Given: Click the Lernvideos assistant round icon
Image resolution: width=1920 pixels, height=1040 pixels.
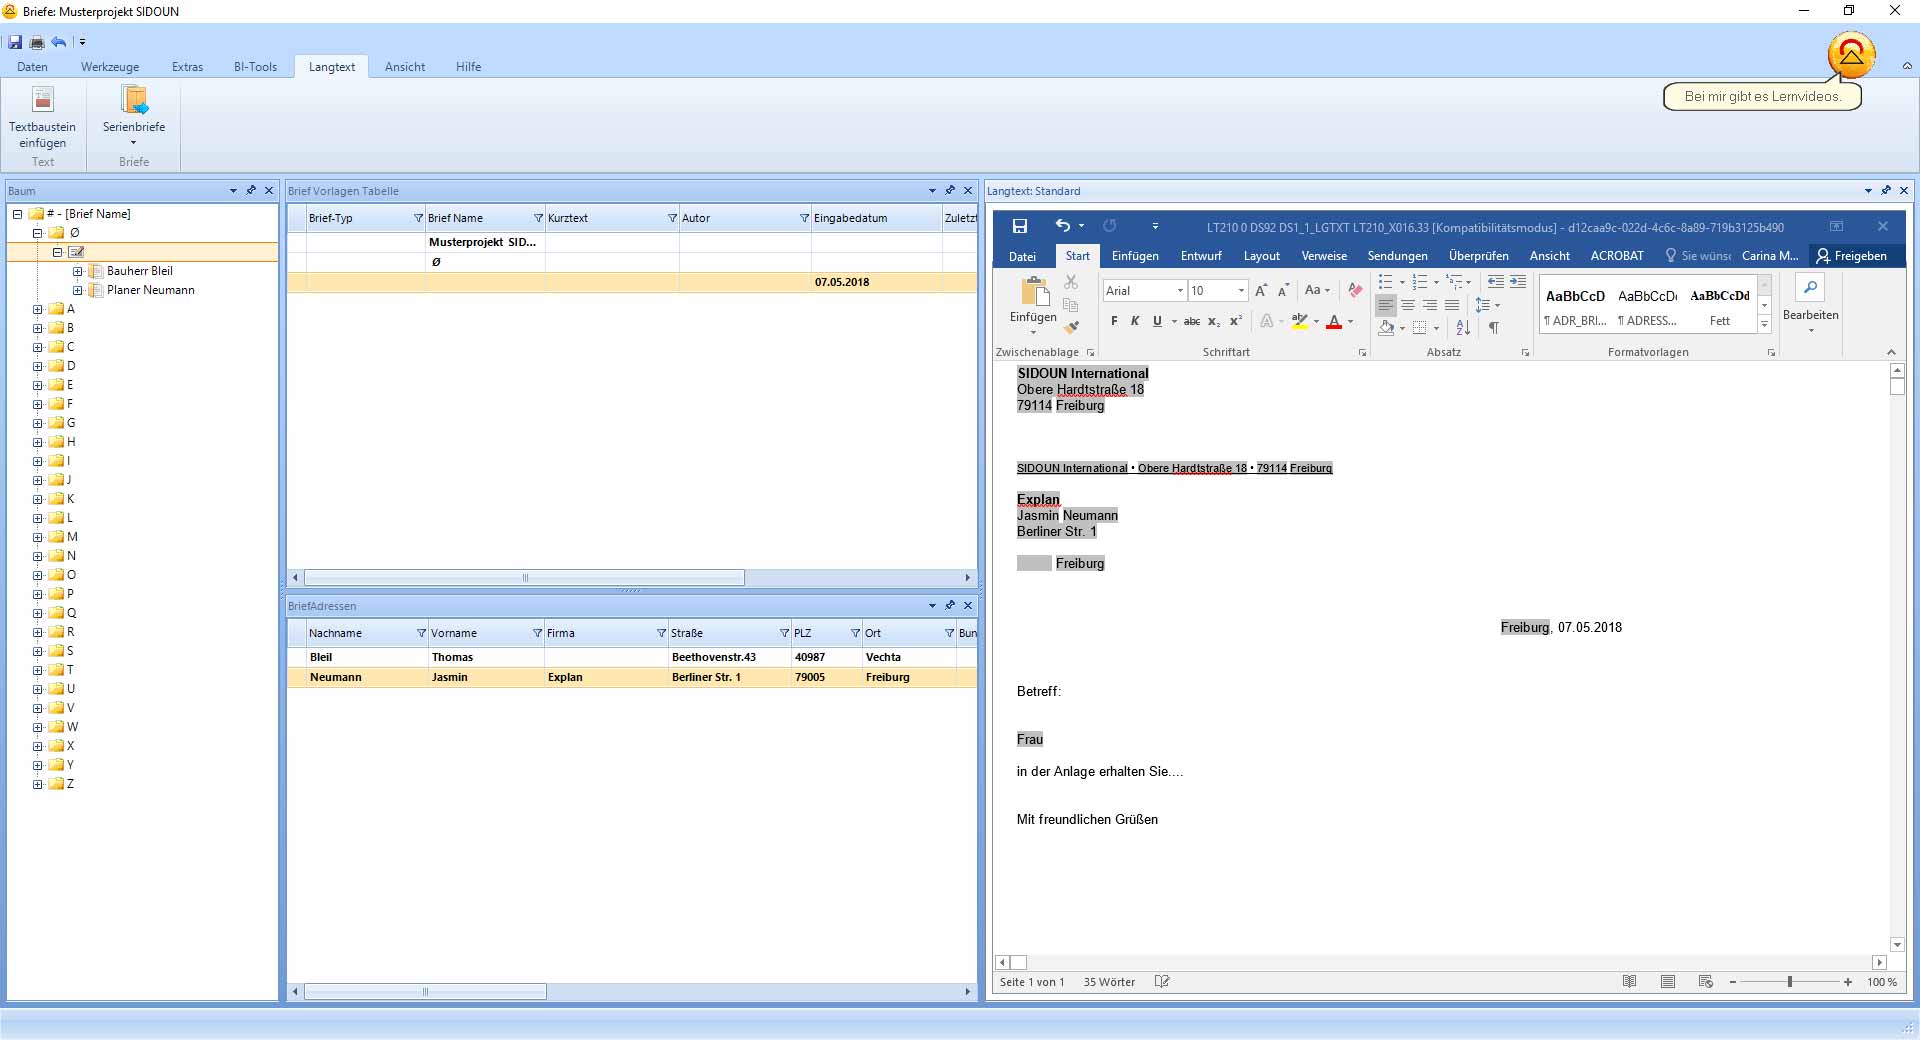Looking at the screenshot, I should pyautogui.click(x=1850, y=55).
